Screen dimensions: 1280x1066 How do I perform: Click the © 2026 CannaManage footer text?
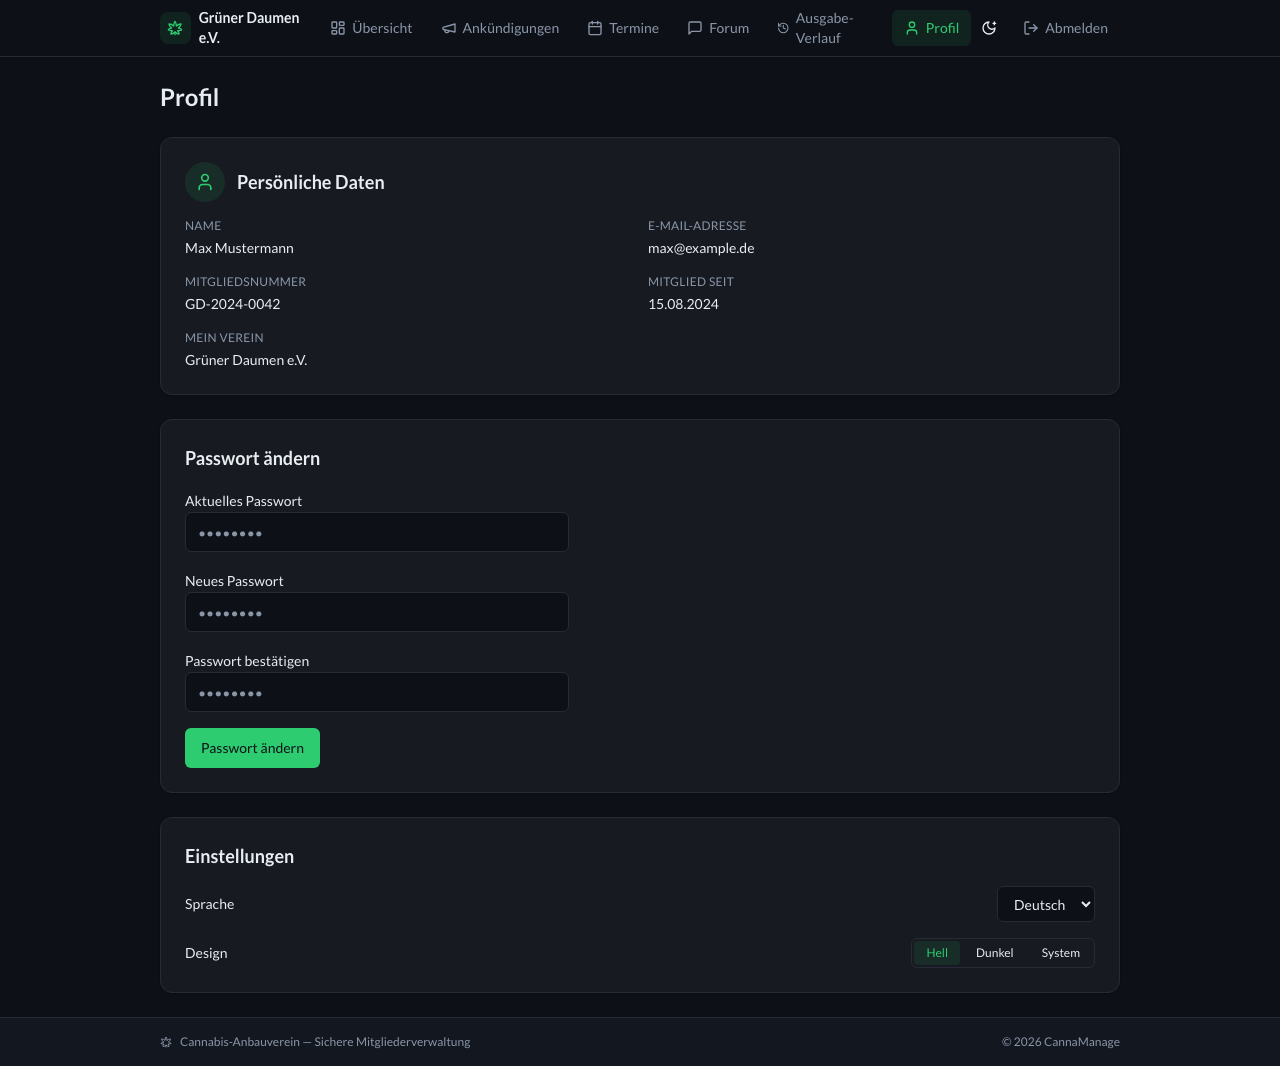click(x=1061, y=1042)
